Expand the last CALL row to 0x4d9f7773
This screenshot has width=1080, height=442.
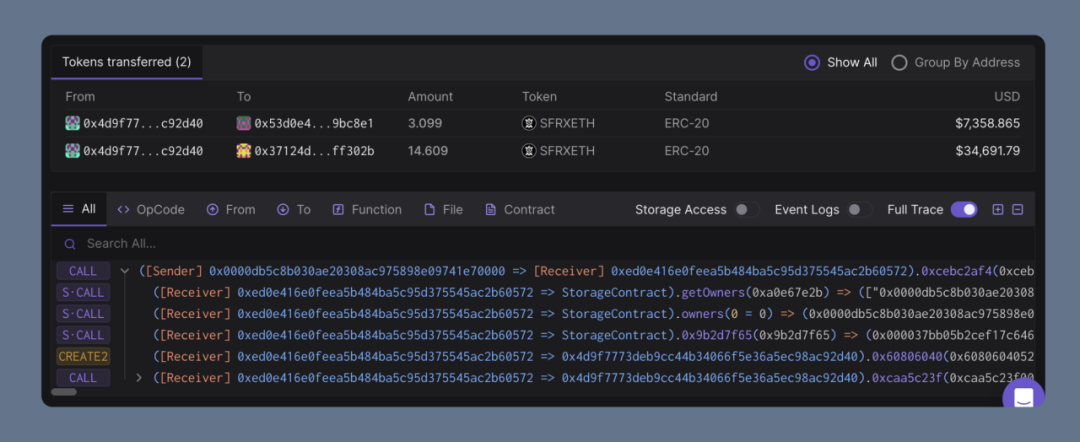[x=139, y=378]
